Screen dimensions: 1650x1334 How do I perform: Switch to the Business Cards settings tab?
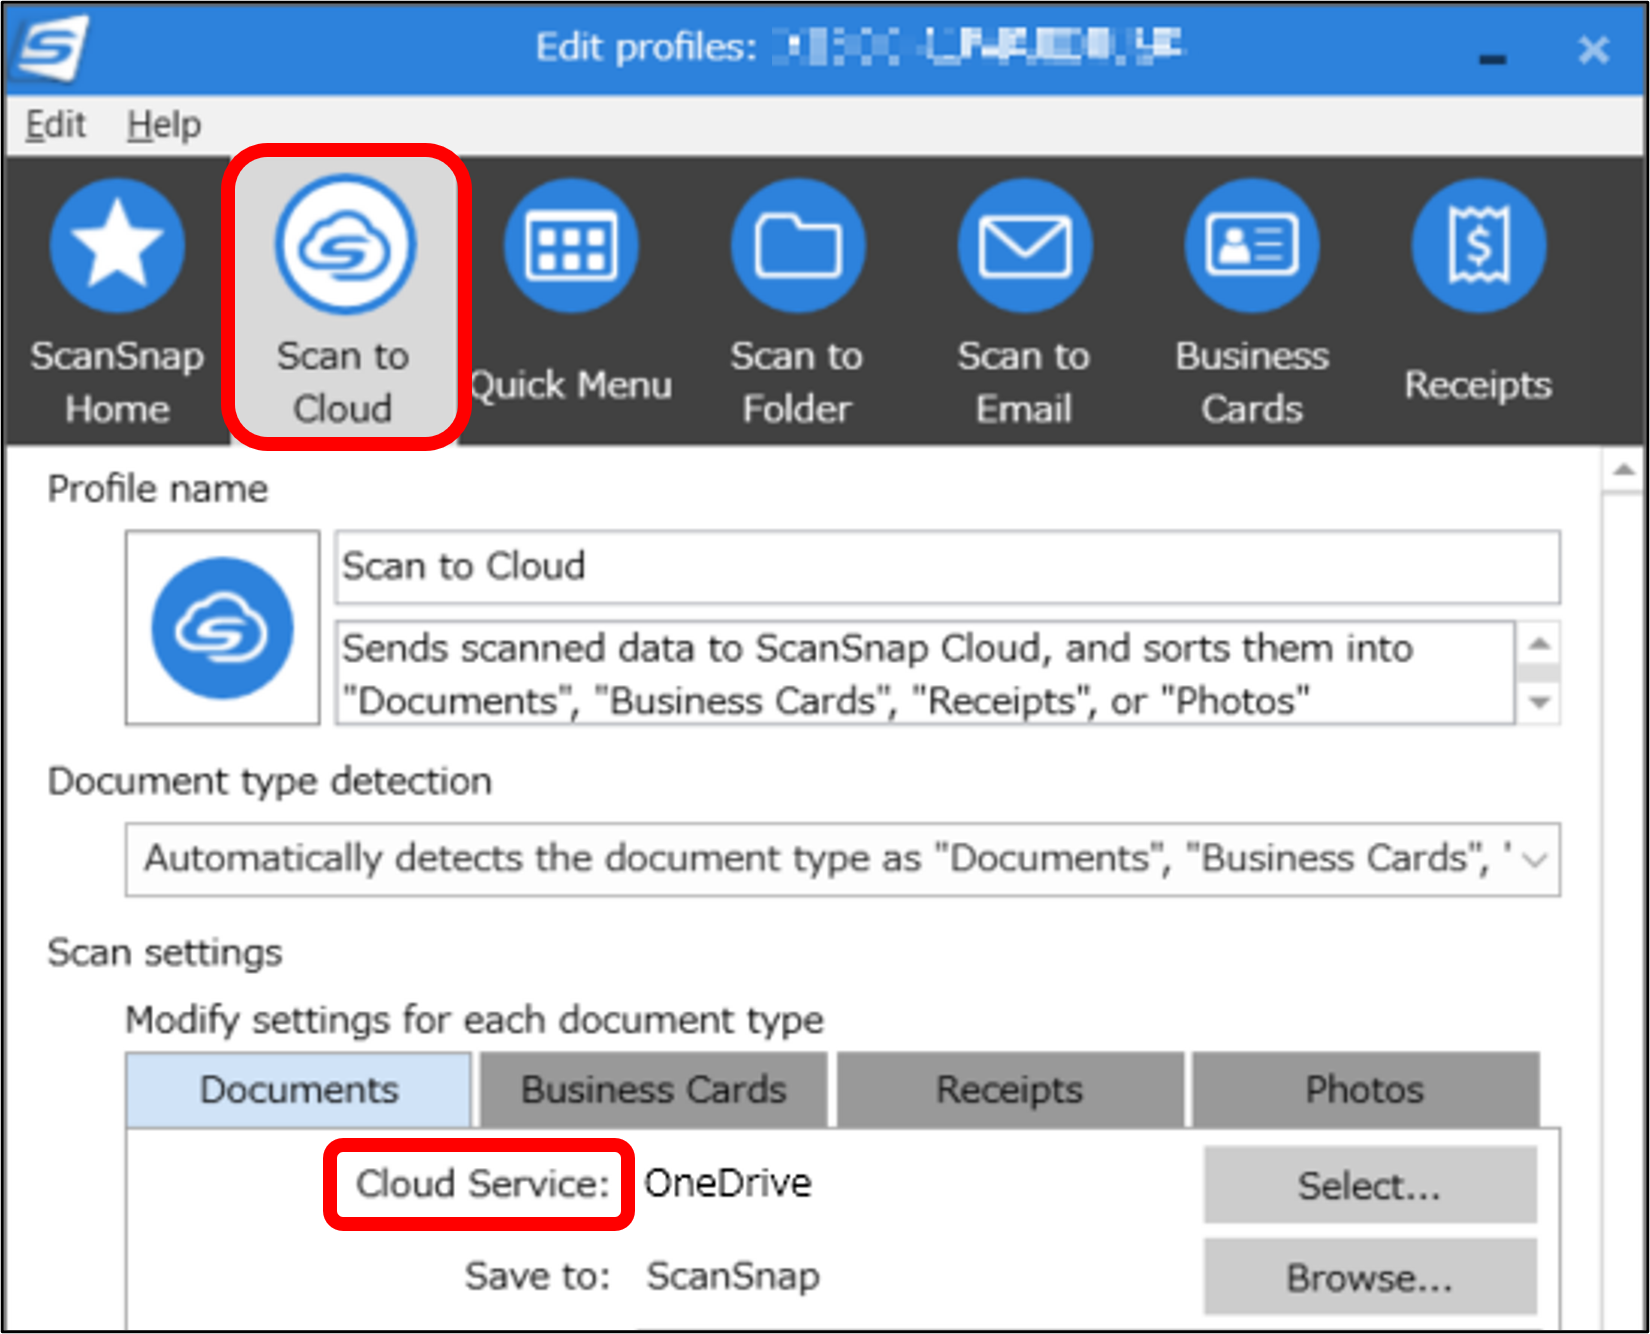654,1089
